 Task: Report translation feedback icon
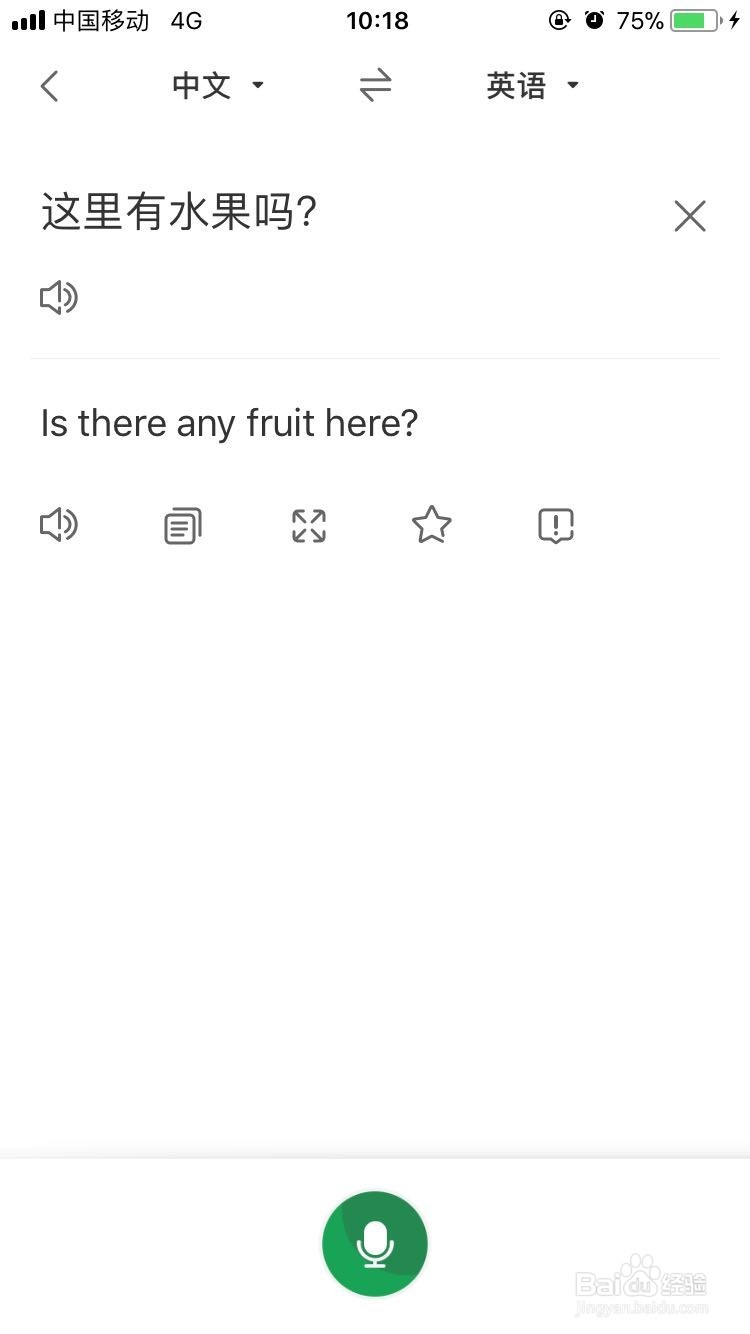[x=555, y=526]
